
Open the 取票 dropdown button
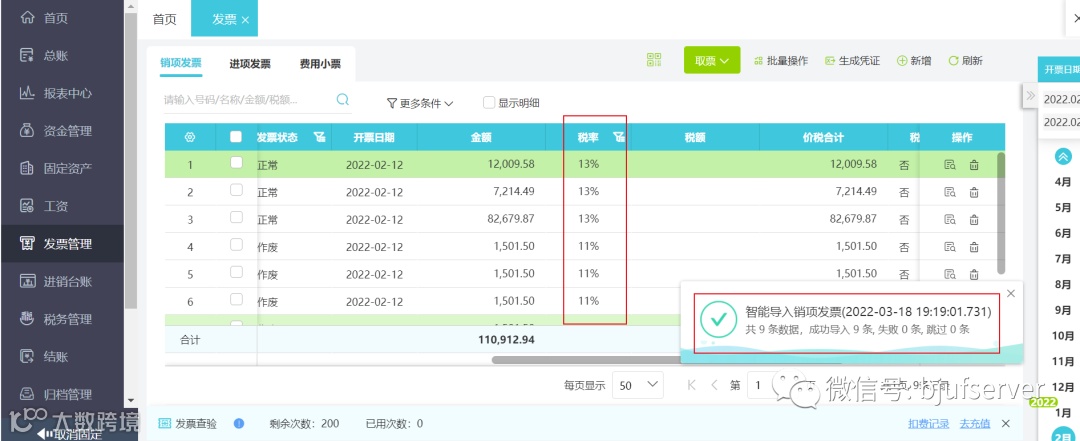tap(712, 60)
